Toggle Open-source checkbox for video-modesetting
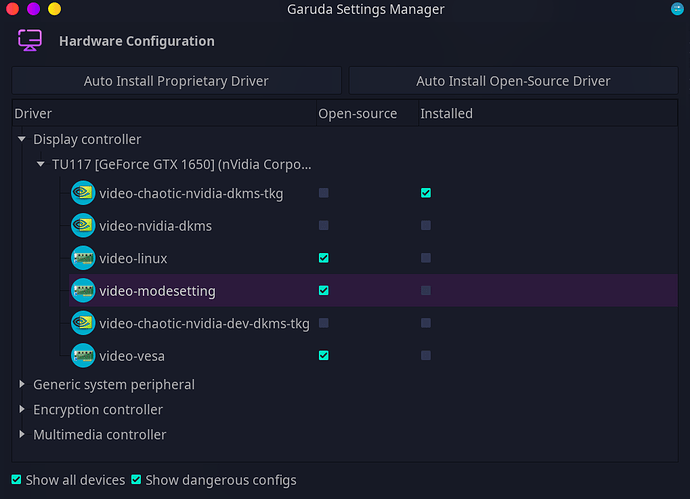The image size is (690, 499). [x=323, y=290]
